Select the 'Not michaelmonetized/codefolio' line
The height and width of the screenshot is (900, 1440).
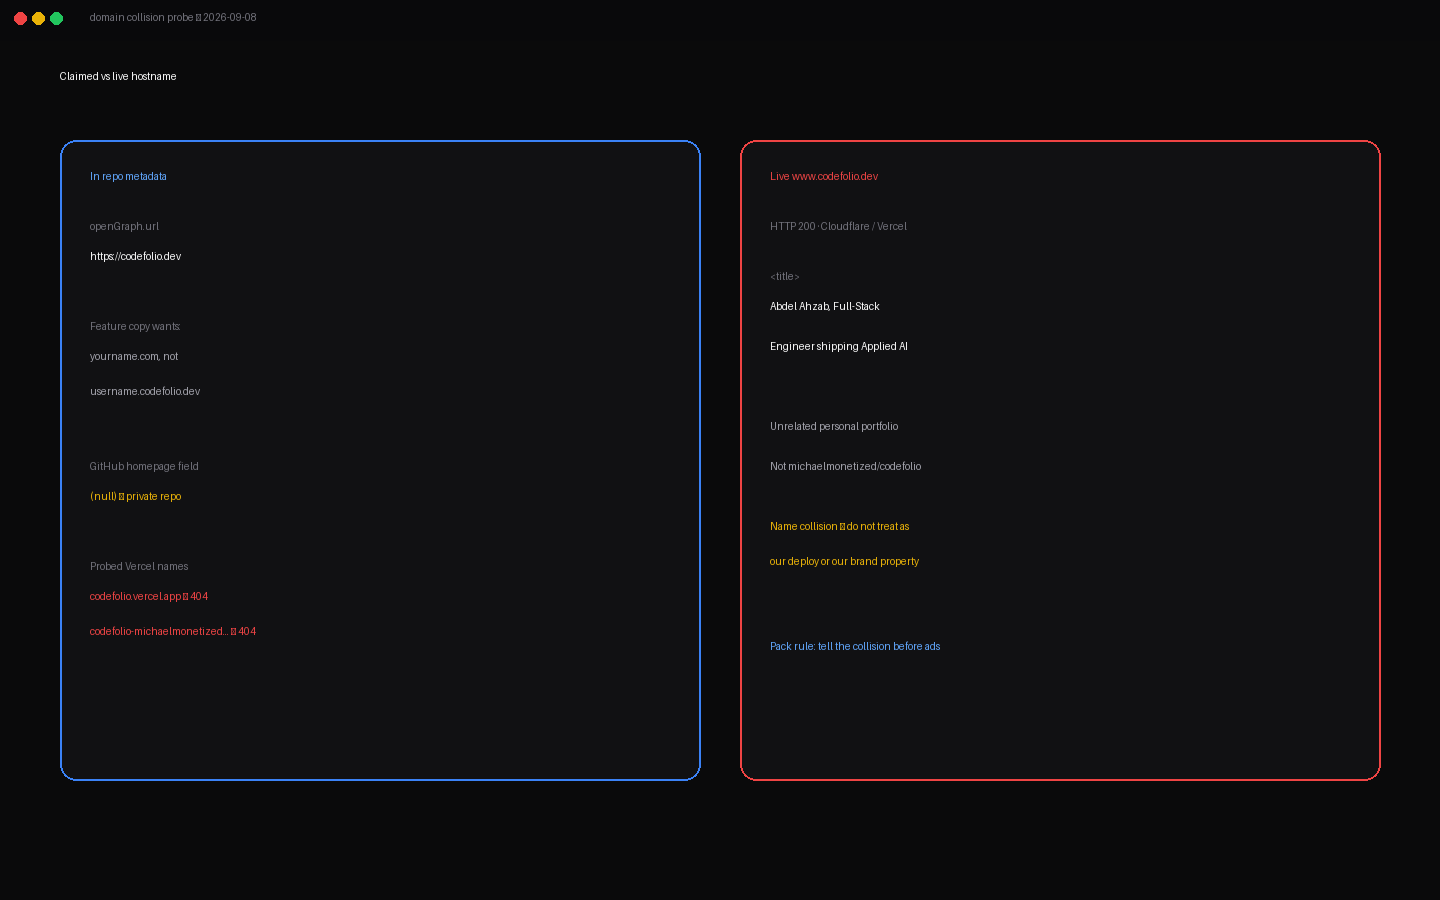[x=846, y=466]
